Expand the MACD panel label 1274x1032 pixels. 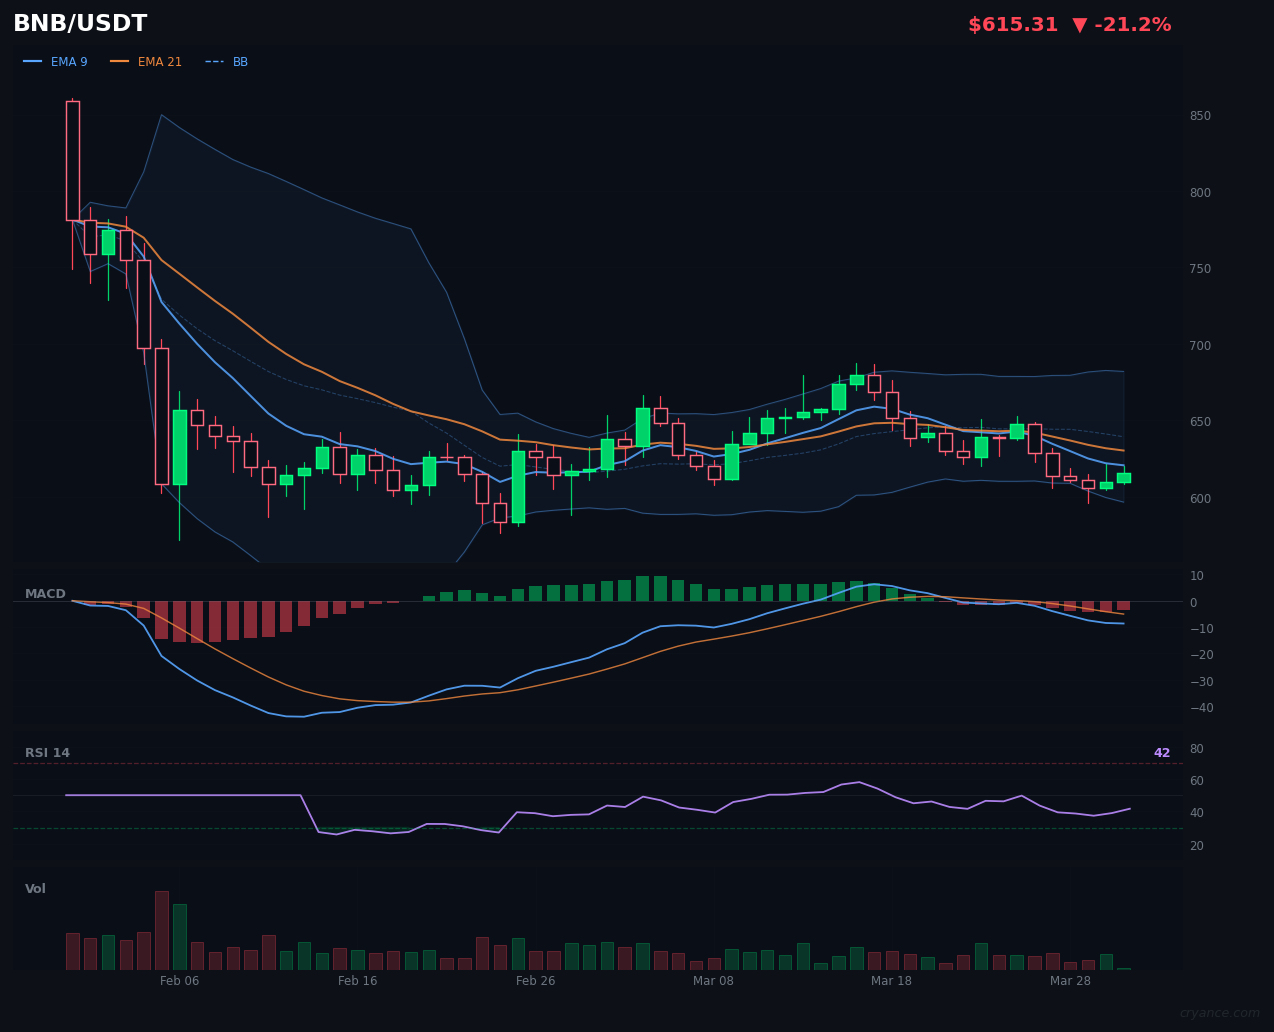click(45, 594)
